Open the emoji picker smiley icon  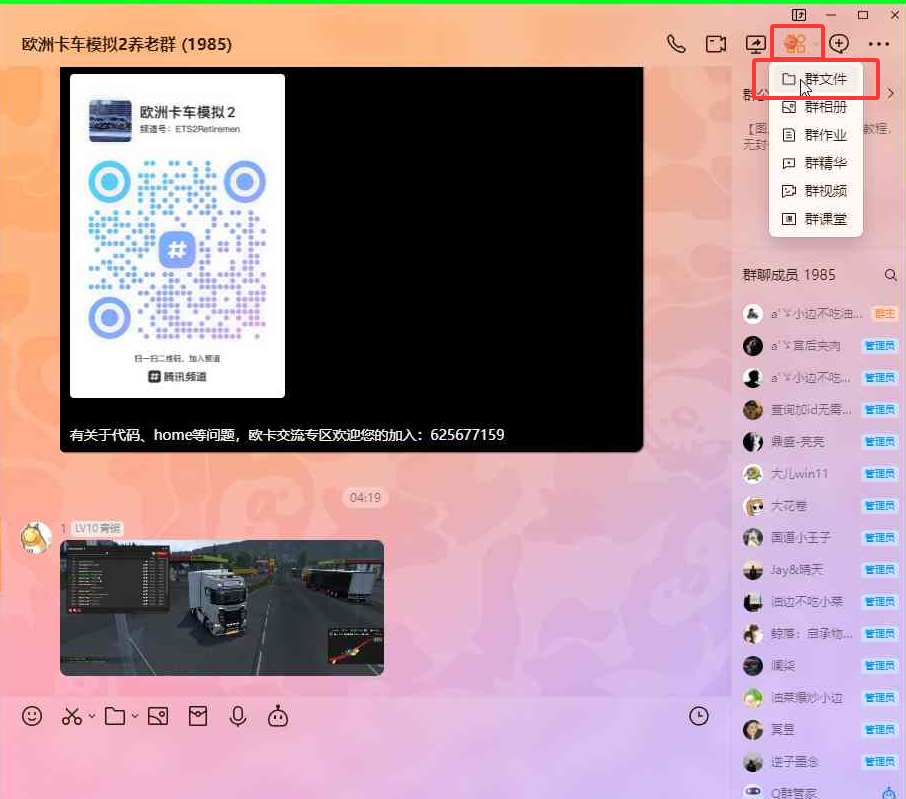pos(32,716)
